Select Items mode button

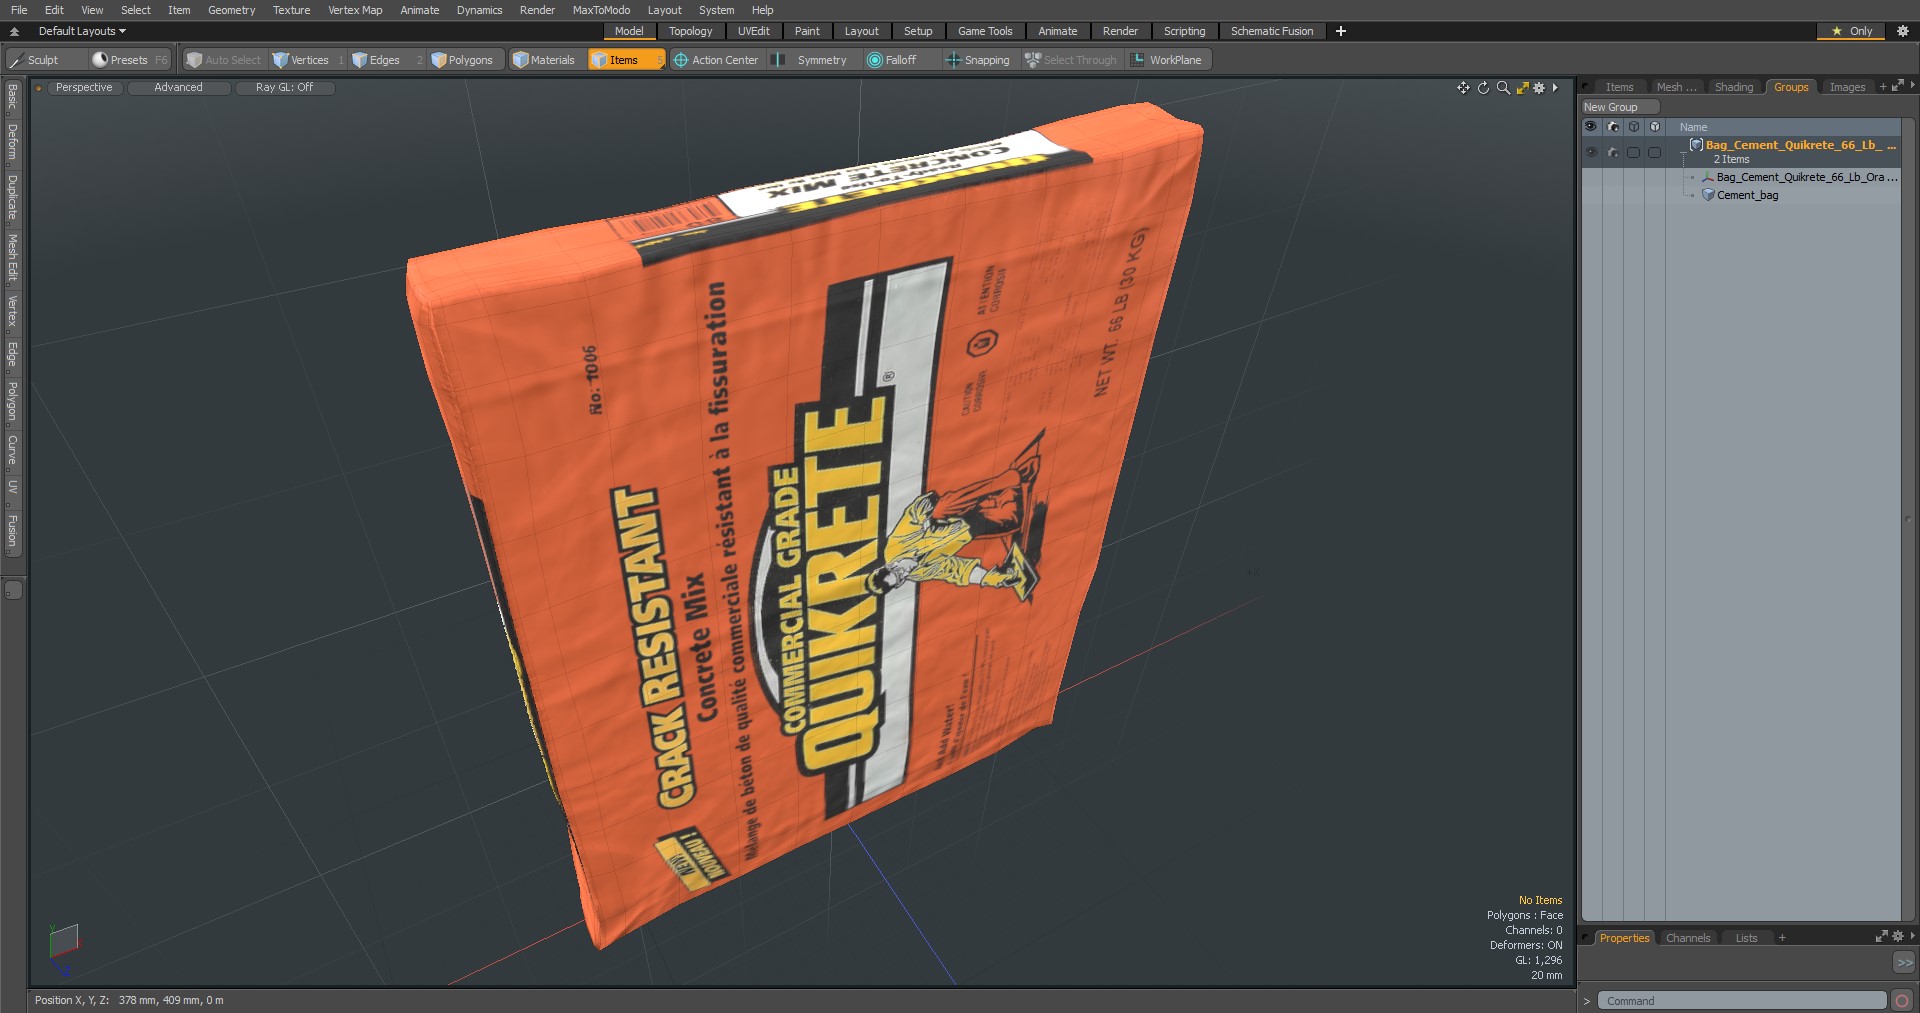click(626, 60)
